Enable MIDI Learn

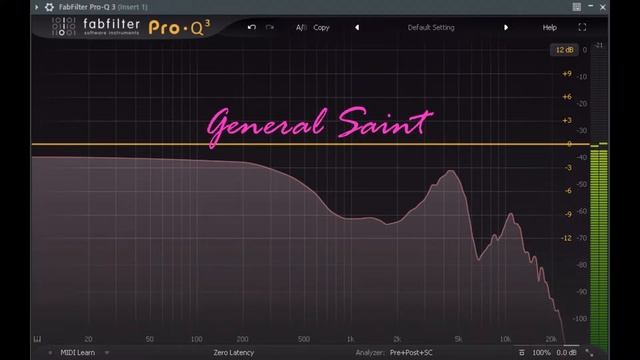78,352
